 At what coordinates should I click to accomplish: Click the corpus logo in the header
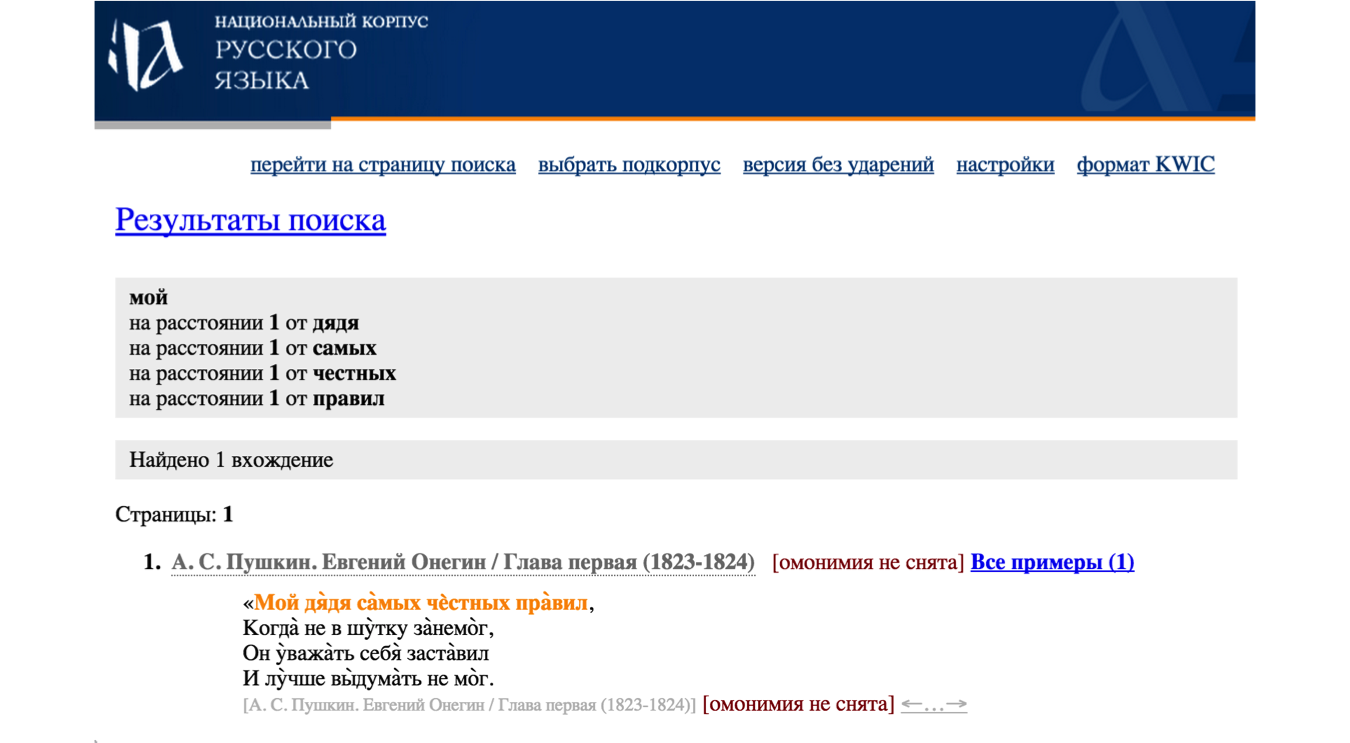[146, 56]
